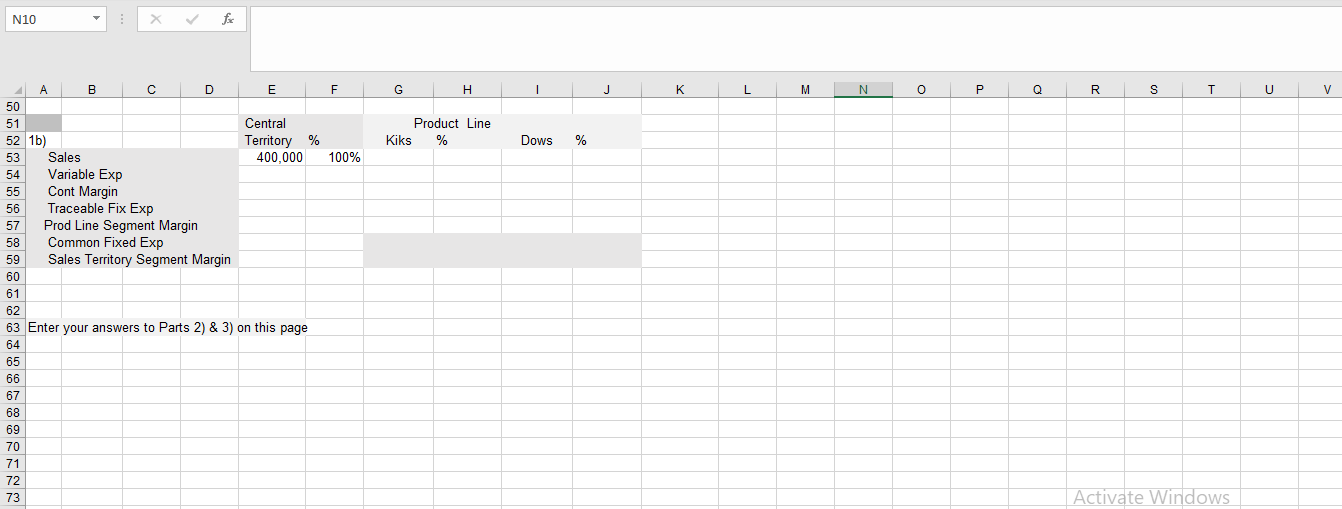Image resolution: width=1342 pixels, height=509 pixels.
Task: Select column K header
Action: (680, 90)
